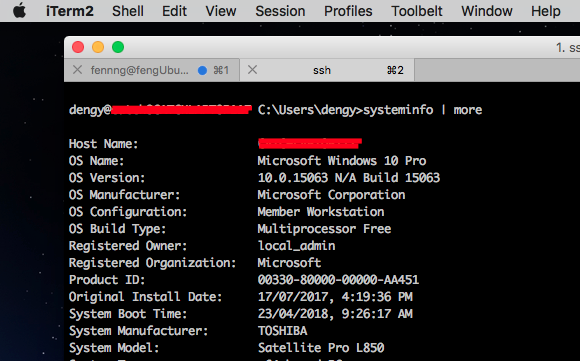580x361 pixels.
Task: Open the Window menu
Action: pos(486,11)
